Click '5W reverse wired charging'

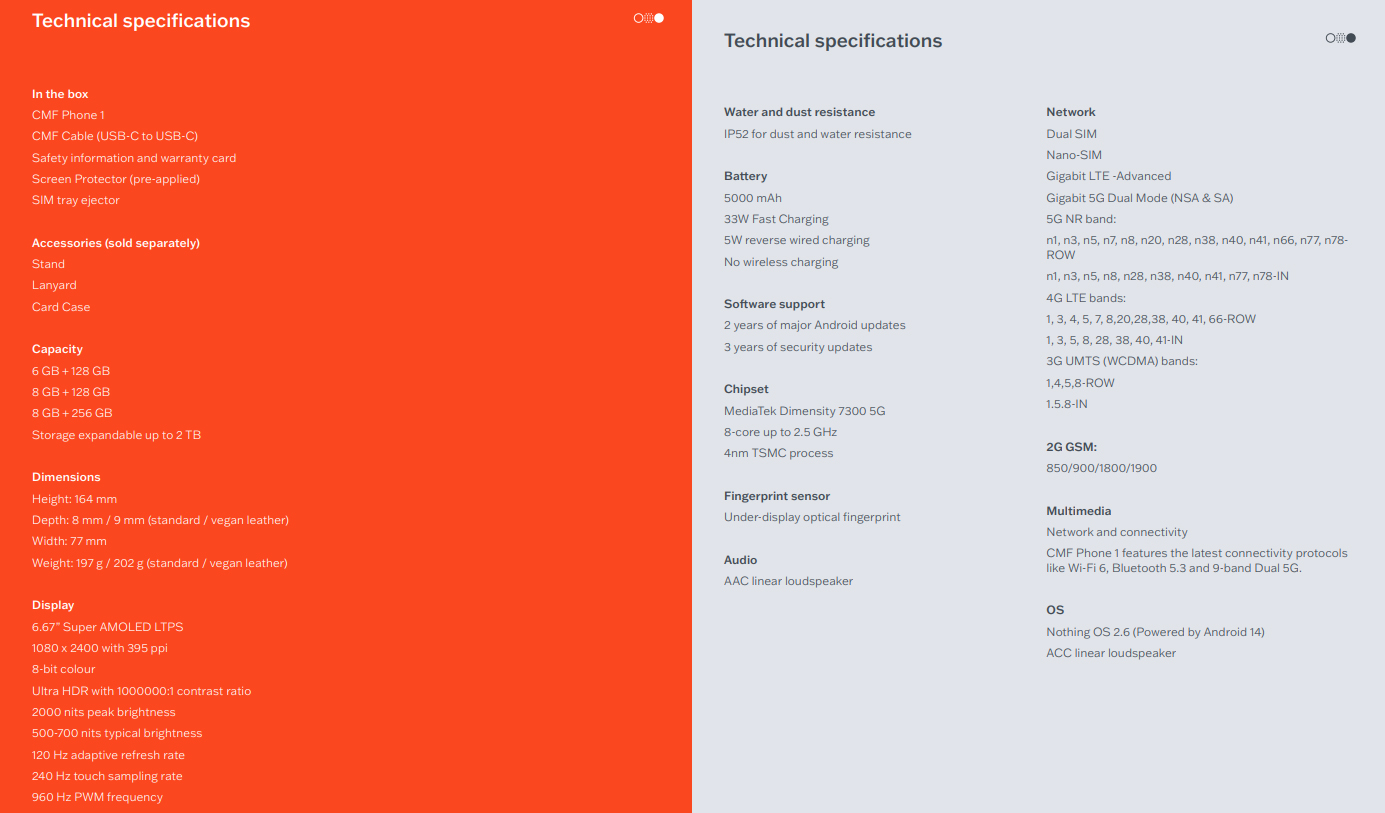(x=797, y=240)
